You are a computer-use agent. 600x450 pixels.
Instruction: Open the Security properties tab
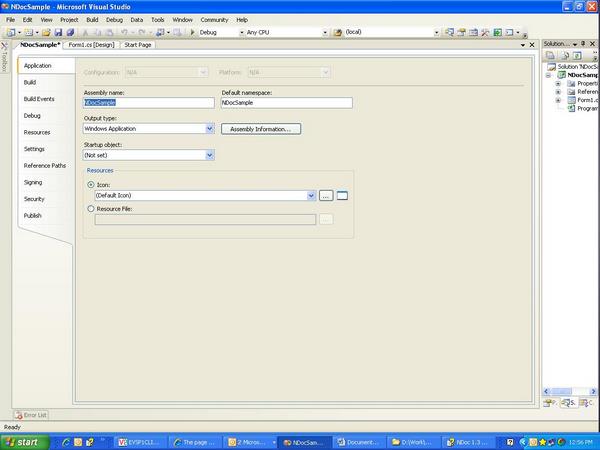[x=34, y=199]
